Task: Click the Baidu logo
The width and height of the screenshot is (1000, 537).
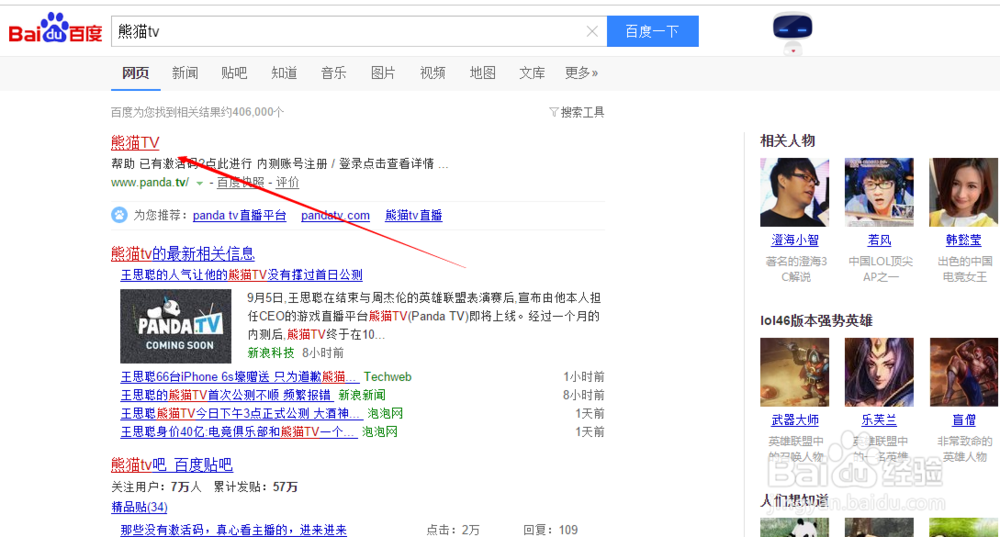Action: click(x=55, y=29)
